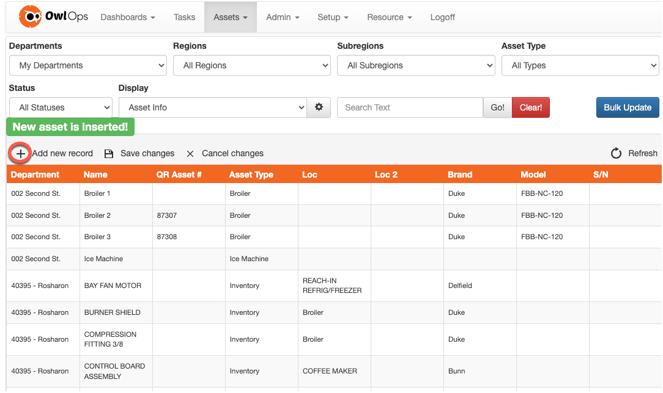Open the Asset Info display dropdown
Viewport: 663px width, 393px height.
tap(213, 107)
